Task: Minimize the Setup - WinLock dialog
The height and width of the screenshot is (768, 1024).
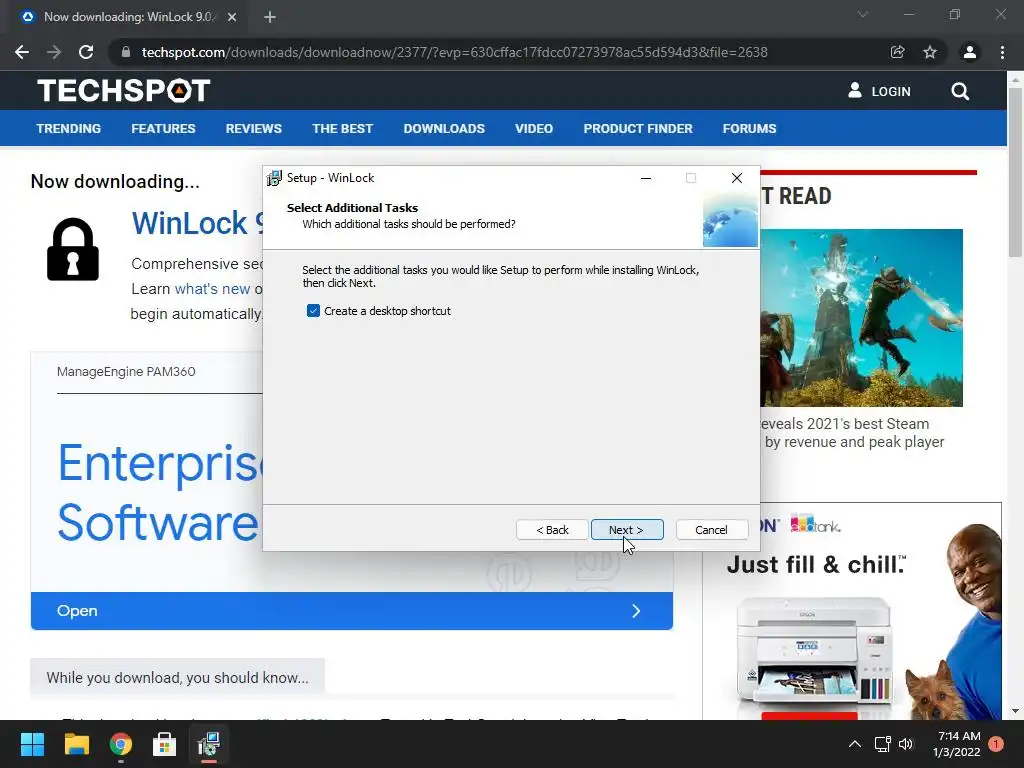Action: tap(646, 178)
